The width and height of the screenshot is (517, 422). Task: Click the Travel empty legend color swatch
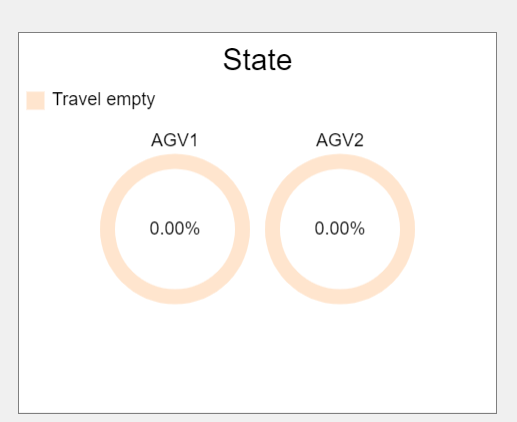click(x=35, y=100)
